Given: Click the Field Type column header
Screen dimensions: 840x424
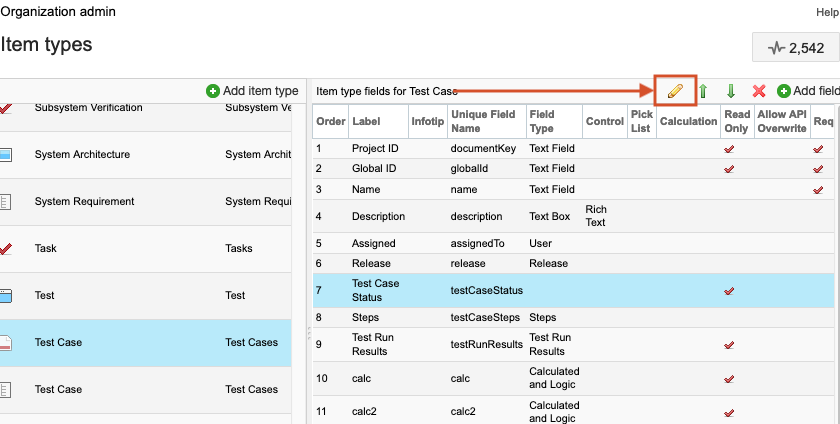Looking at the screenshot, I should click(x=554, y=122).
